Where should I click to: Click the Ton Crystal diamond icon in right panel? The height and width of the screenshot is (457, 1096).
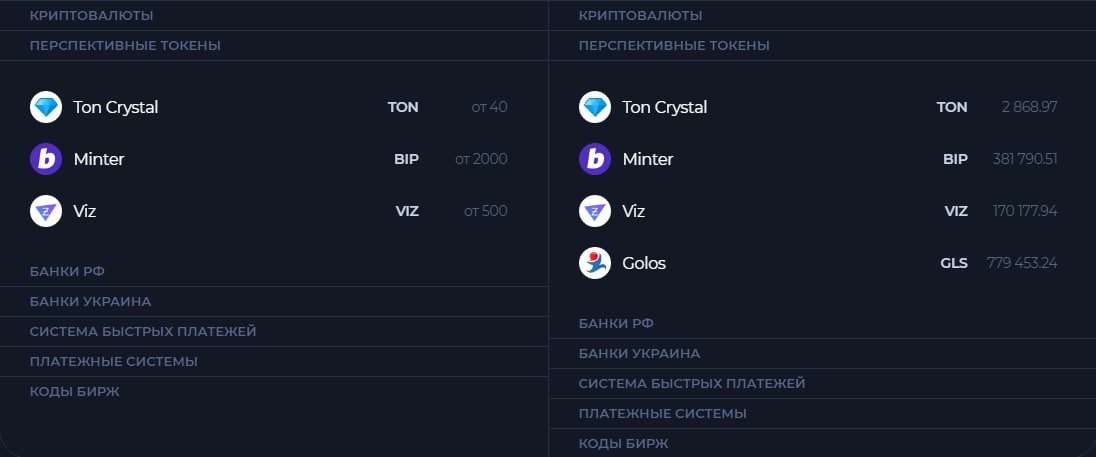coord(595,107)
